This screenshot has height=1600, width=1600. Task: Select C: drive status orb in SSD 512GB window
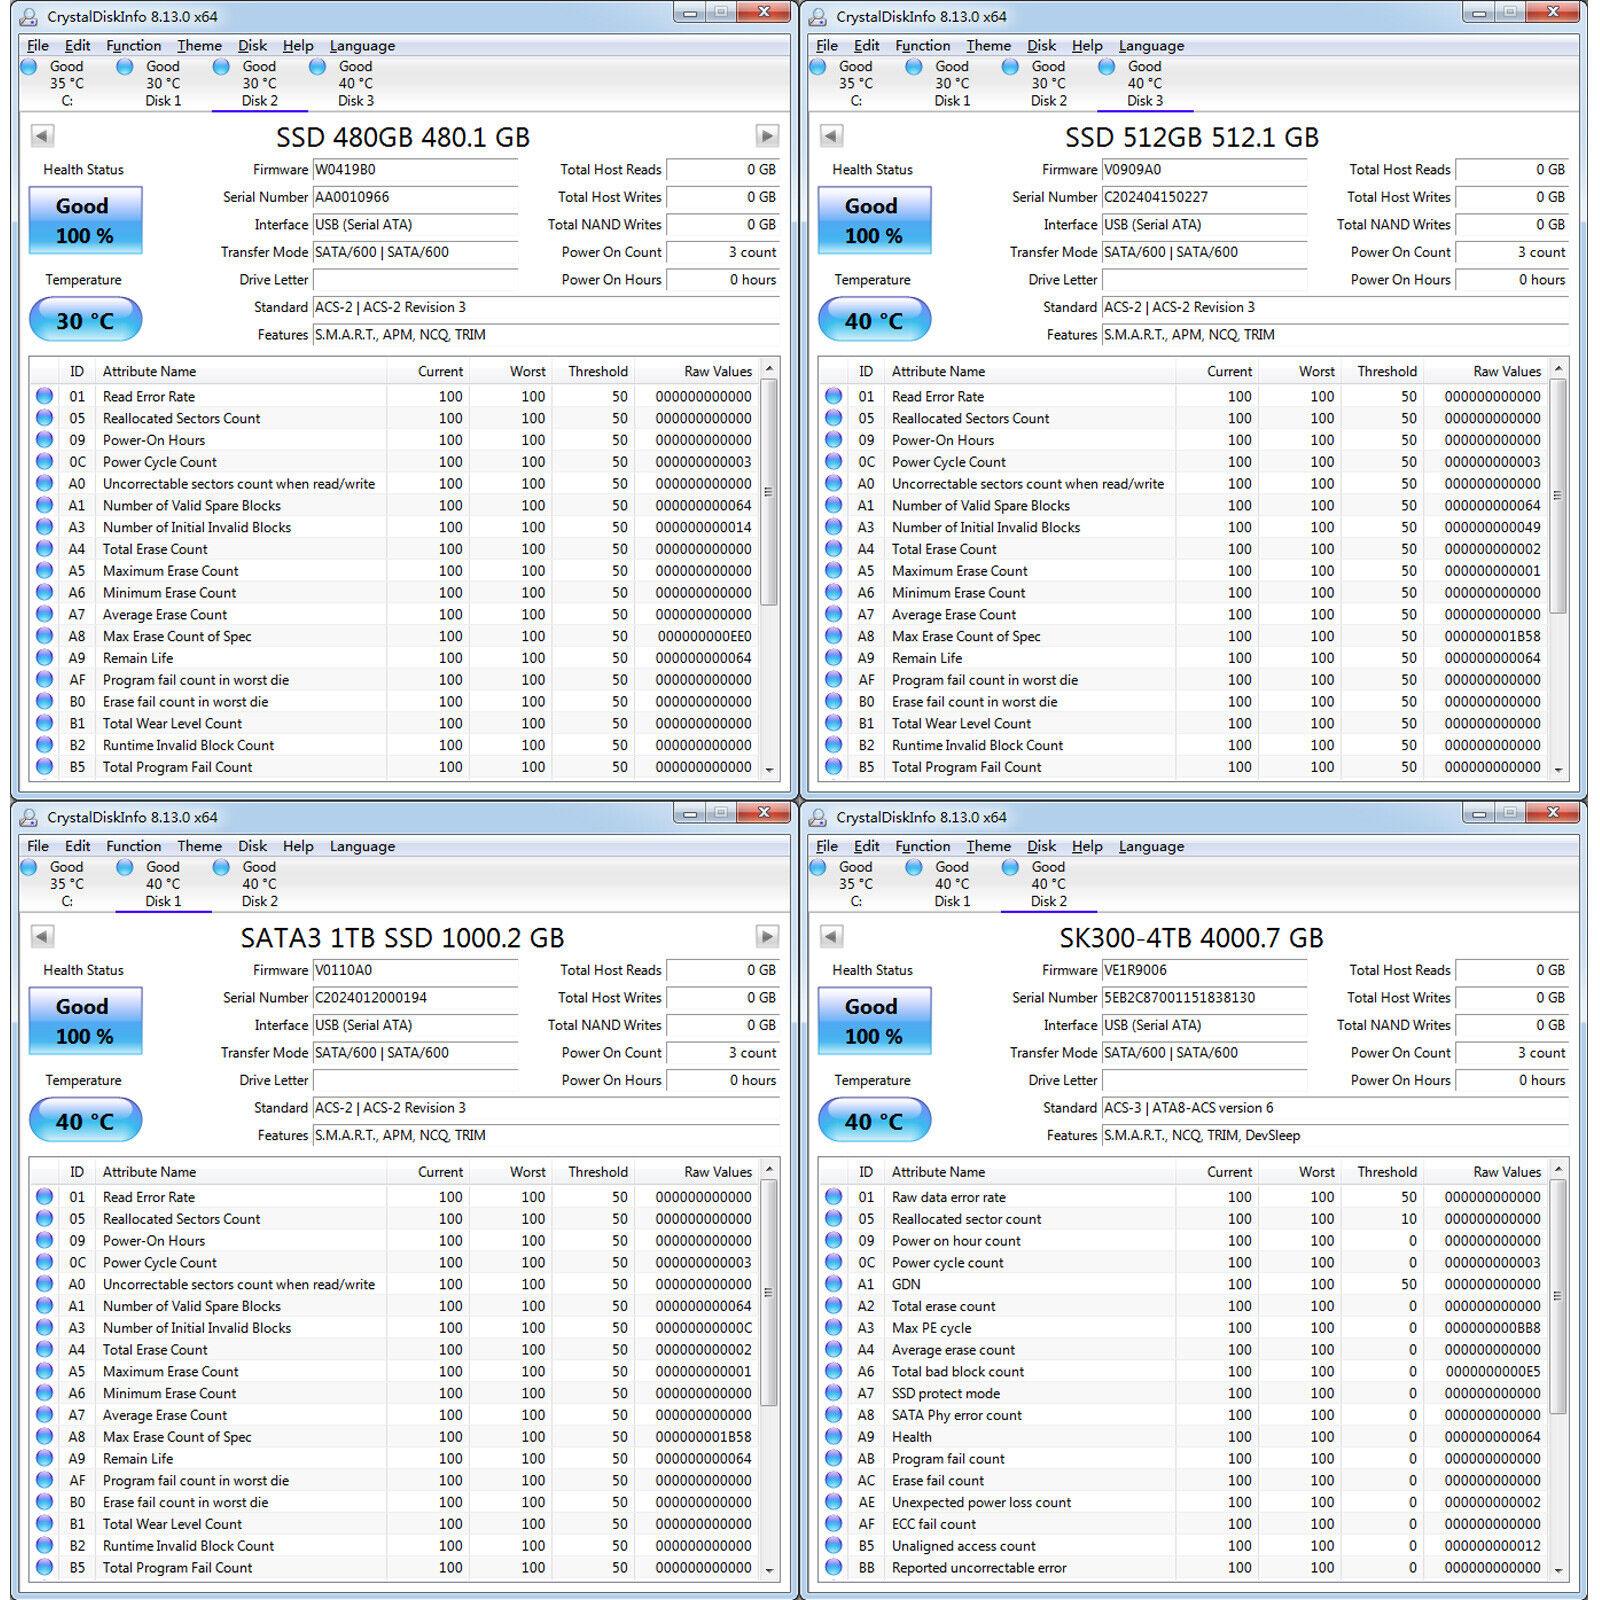tap(818, 67)
